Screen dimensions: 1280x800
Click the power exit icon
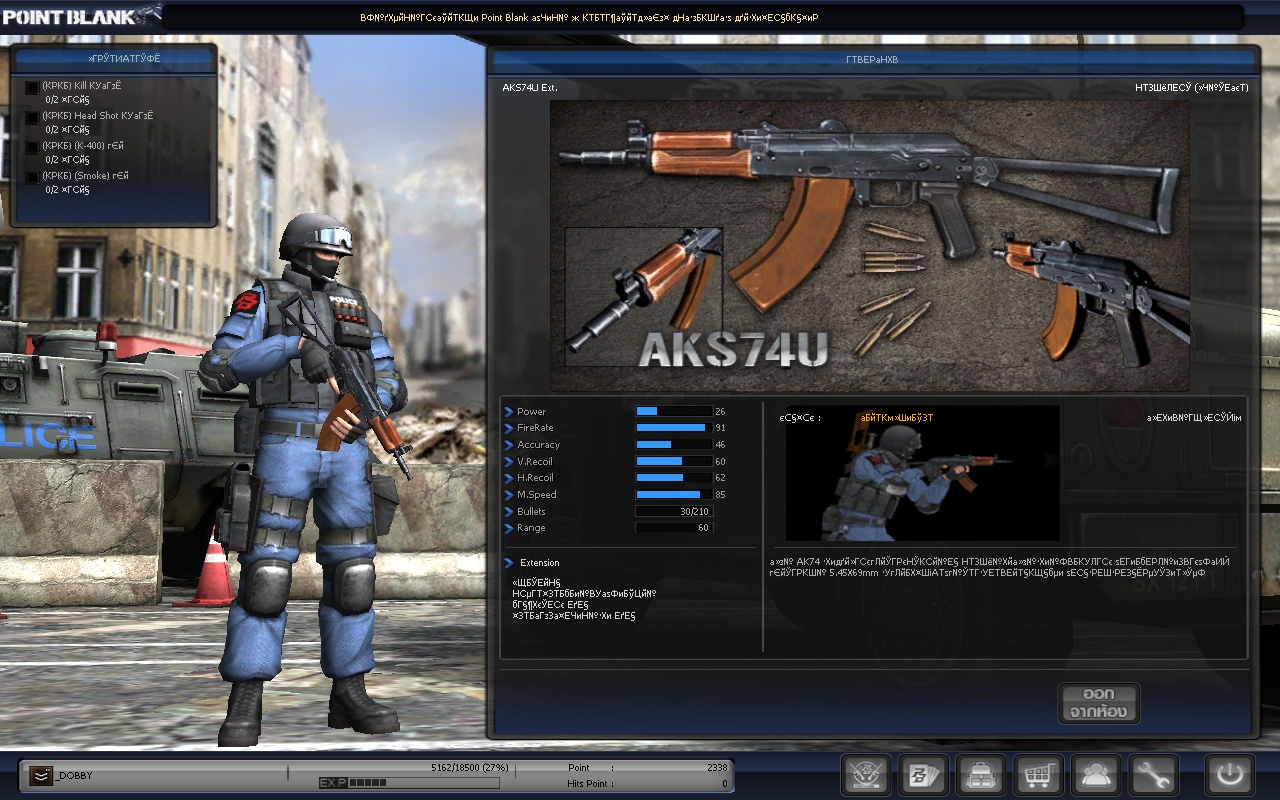[x=1229, y=775]
